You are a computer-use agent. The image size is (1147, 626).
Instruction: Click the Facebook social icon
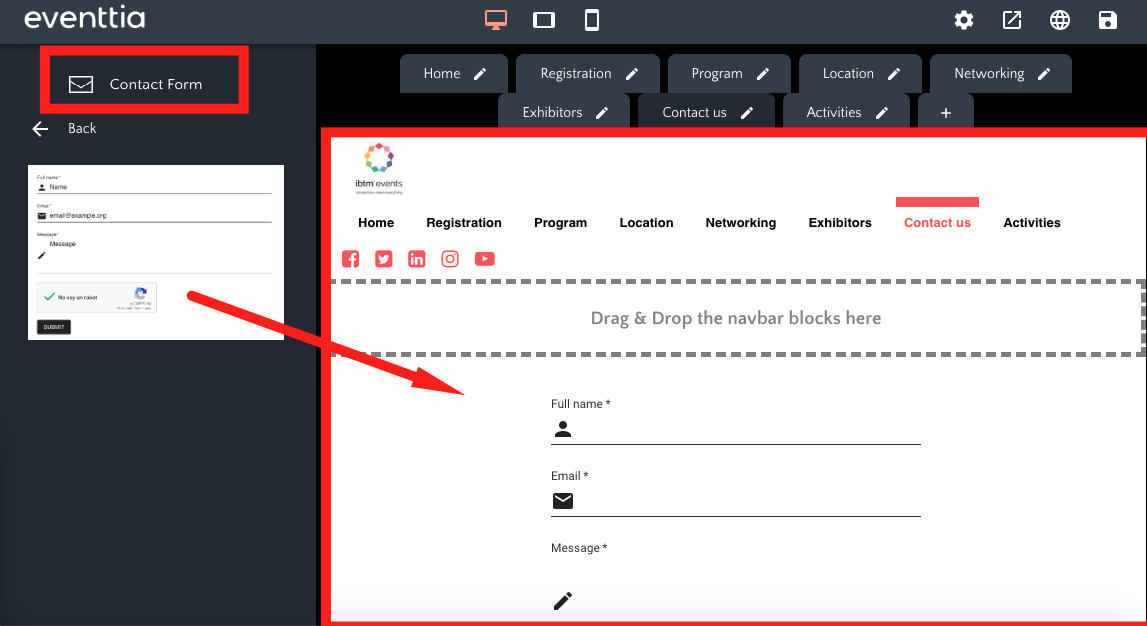351,259
